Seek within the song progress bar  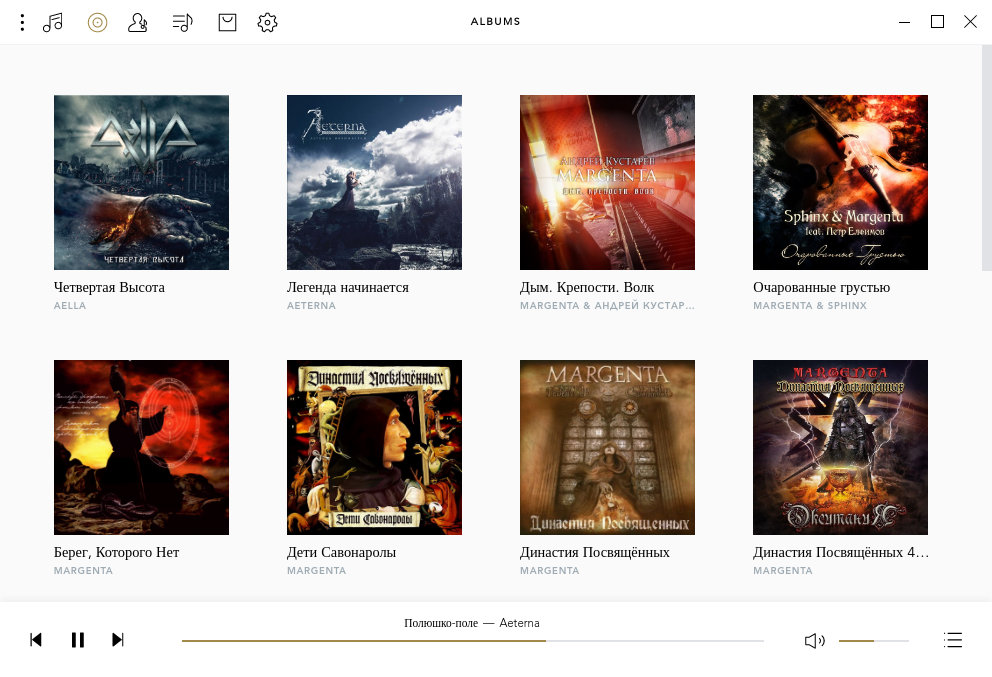[473, 641]
